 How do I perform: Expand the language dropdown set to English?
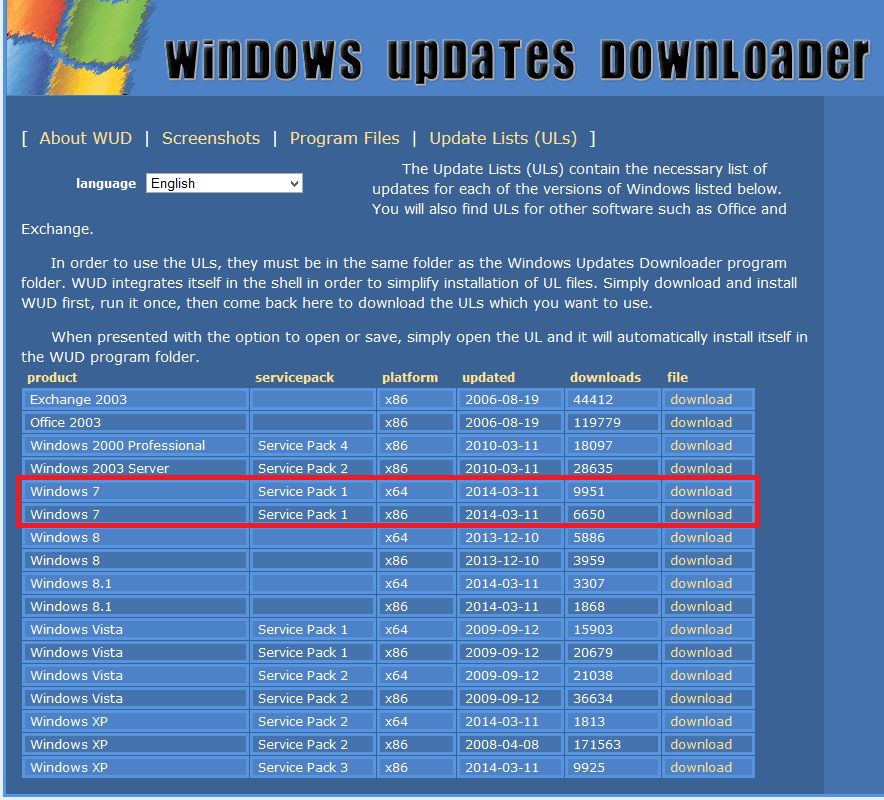[224, 183]
